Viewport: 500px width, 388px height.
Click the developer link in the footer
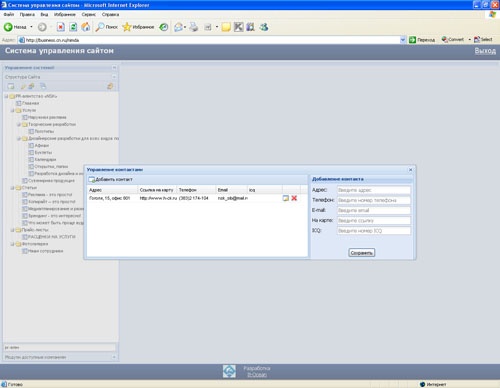(x=257, y=375)
